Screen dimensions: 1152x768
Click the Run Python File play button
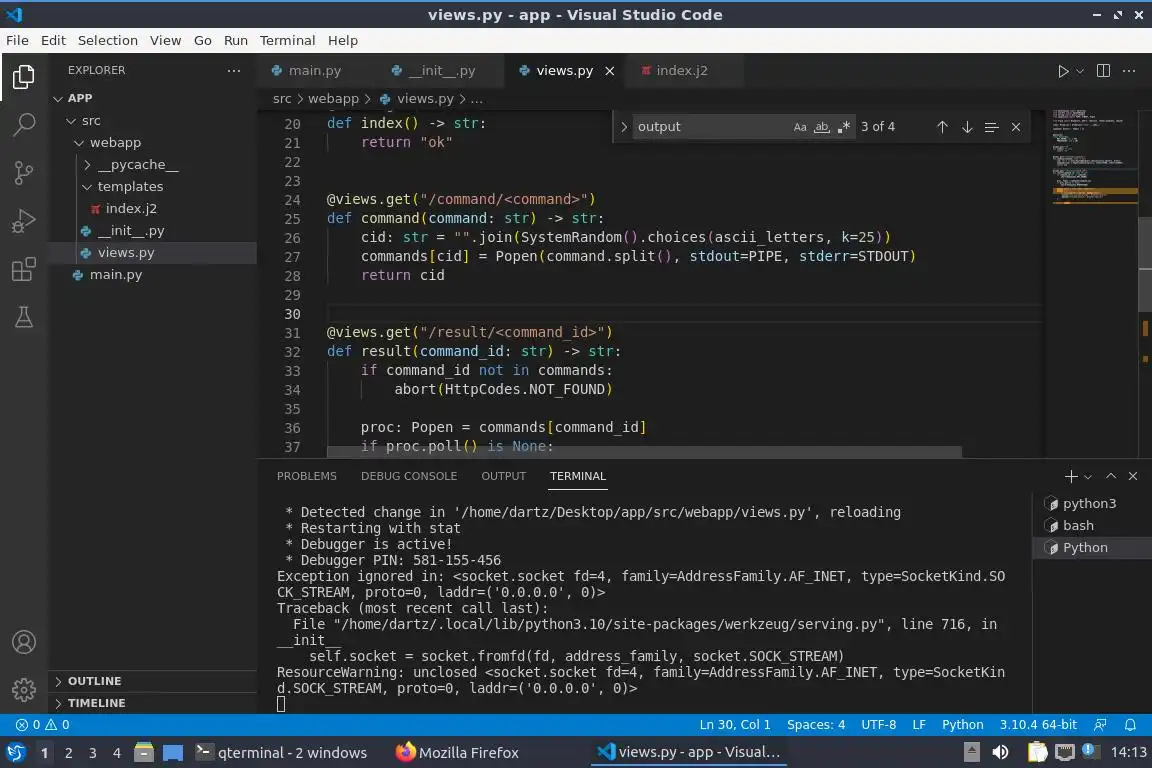[x=1062, y=71]
